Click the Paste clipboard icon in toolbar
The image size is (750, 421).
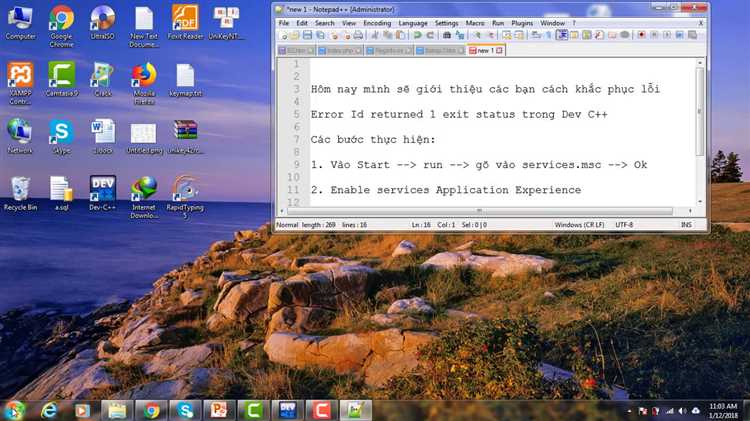tap(400, 35)
